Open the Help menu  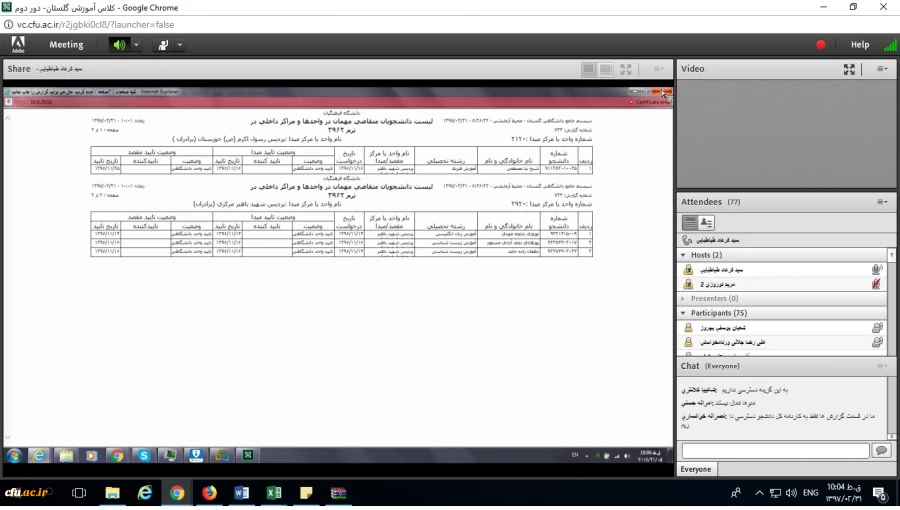tap(859, 45)
